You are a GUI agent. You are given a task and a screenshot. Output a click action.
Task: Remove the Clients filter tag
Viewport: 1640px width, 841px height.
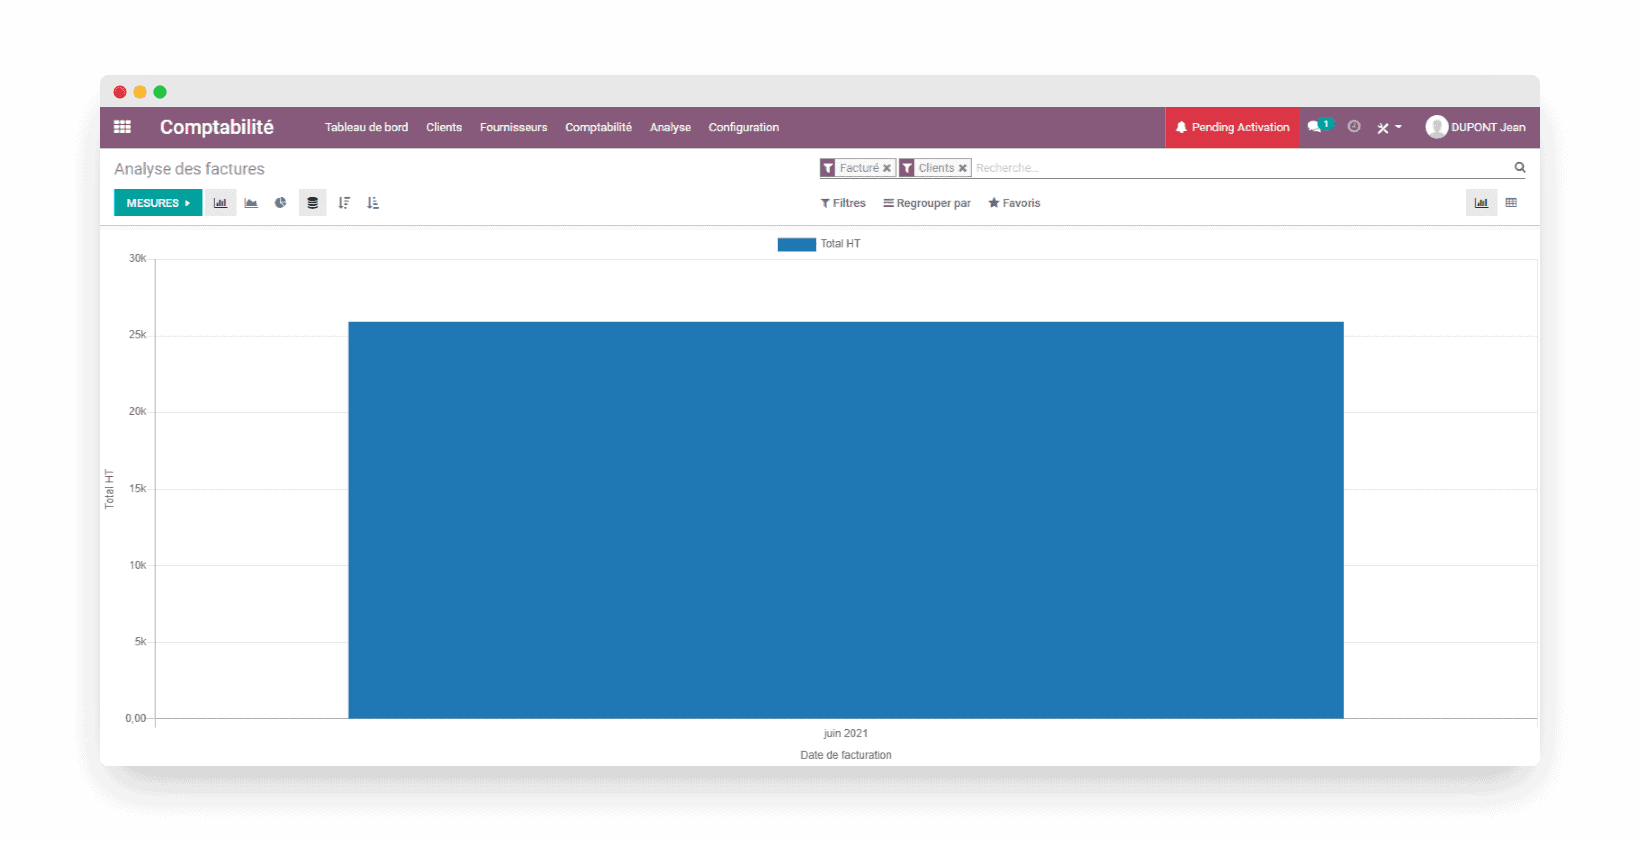(x=963, y=168)
